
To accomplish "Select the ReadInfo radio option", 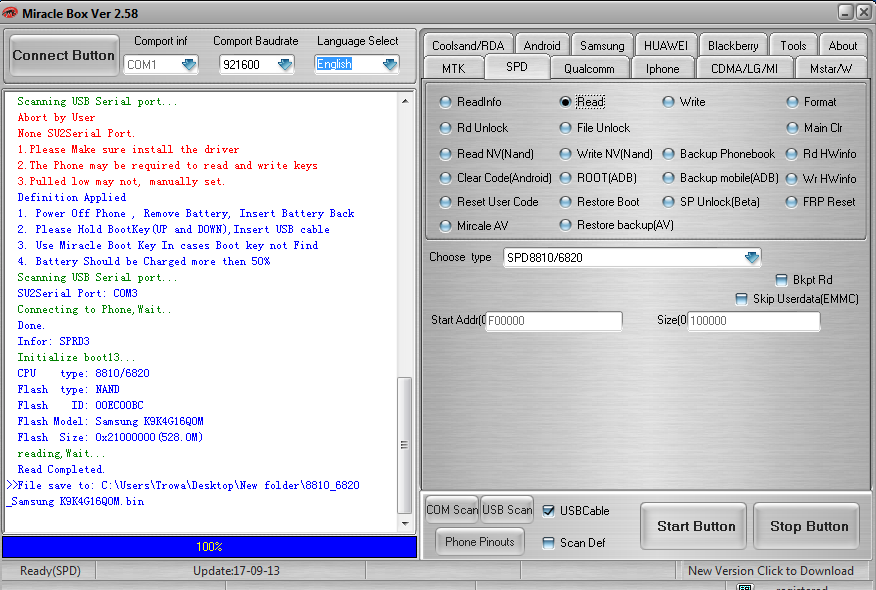I will click(445, 102).
